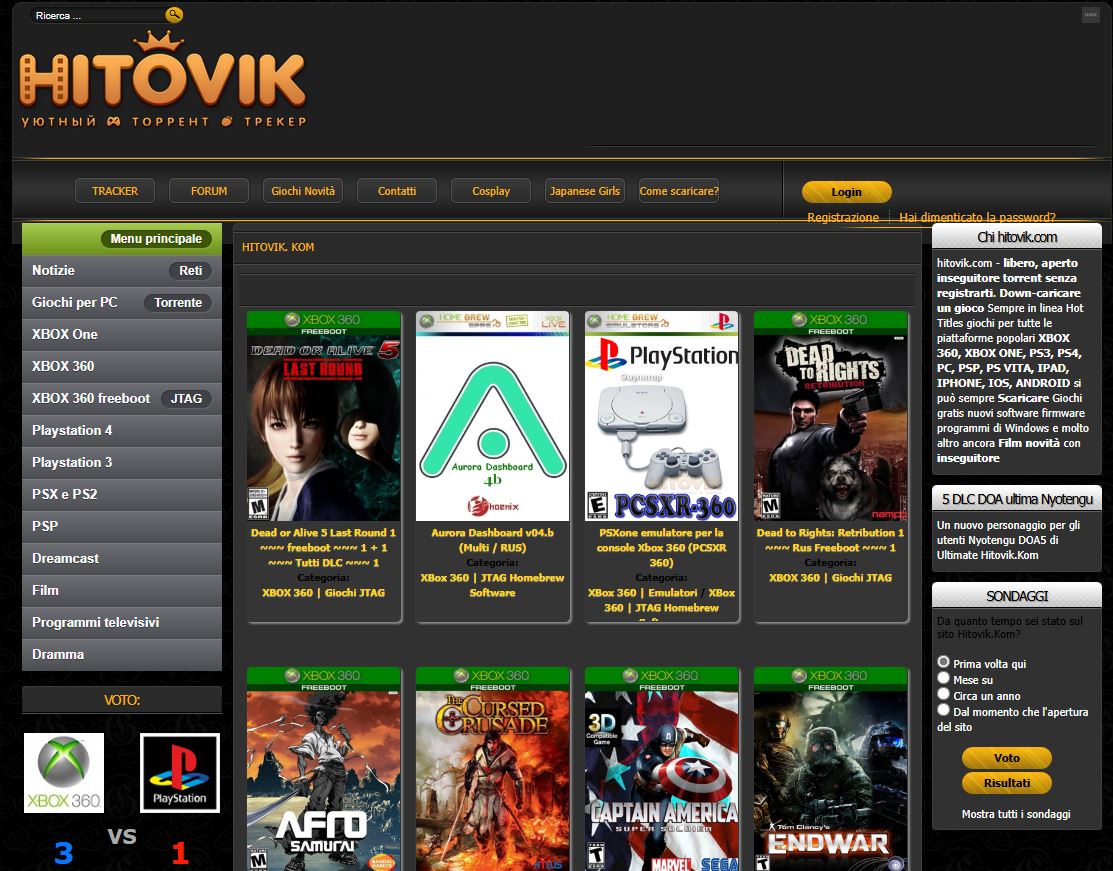The height and width of the screenshot is (871, 1113).
Task: Open XBOX 360 category
Action: (x=122, y=366)
